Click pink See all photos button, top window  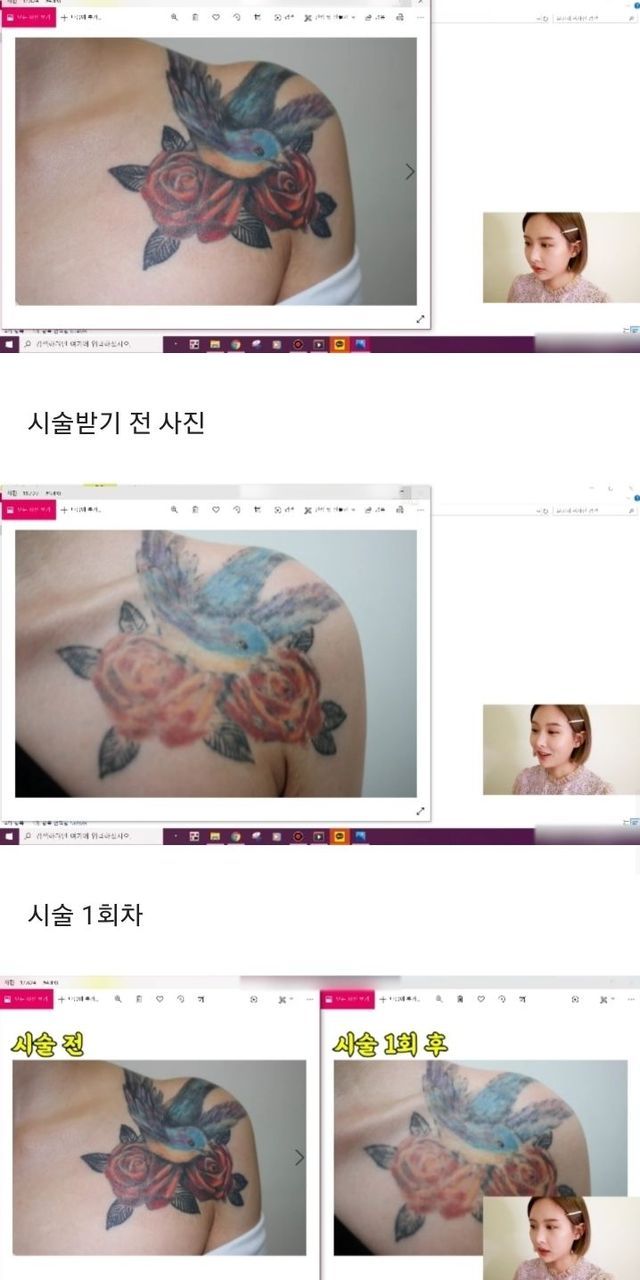click(28, 17)
